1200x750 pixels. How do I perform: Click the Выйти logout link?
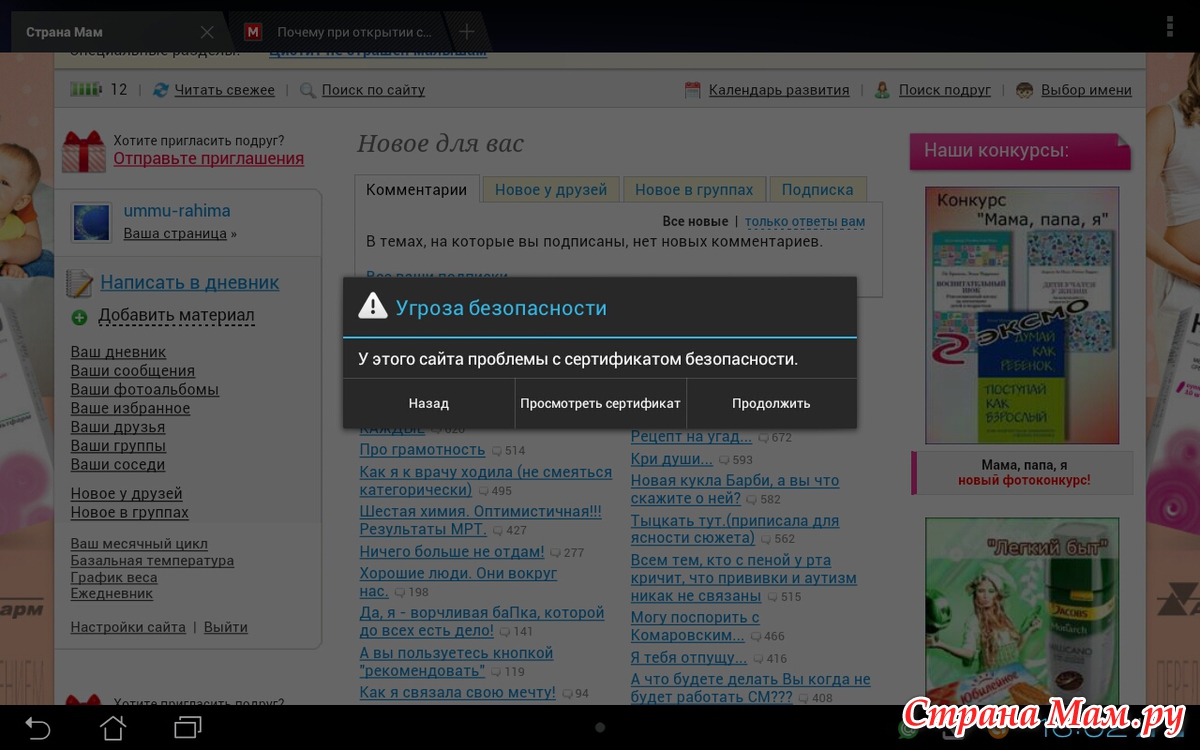[225, 627]
